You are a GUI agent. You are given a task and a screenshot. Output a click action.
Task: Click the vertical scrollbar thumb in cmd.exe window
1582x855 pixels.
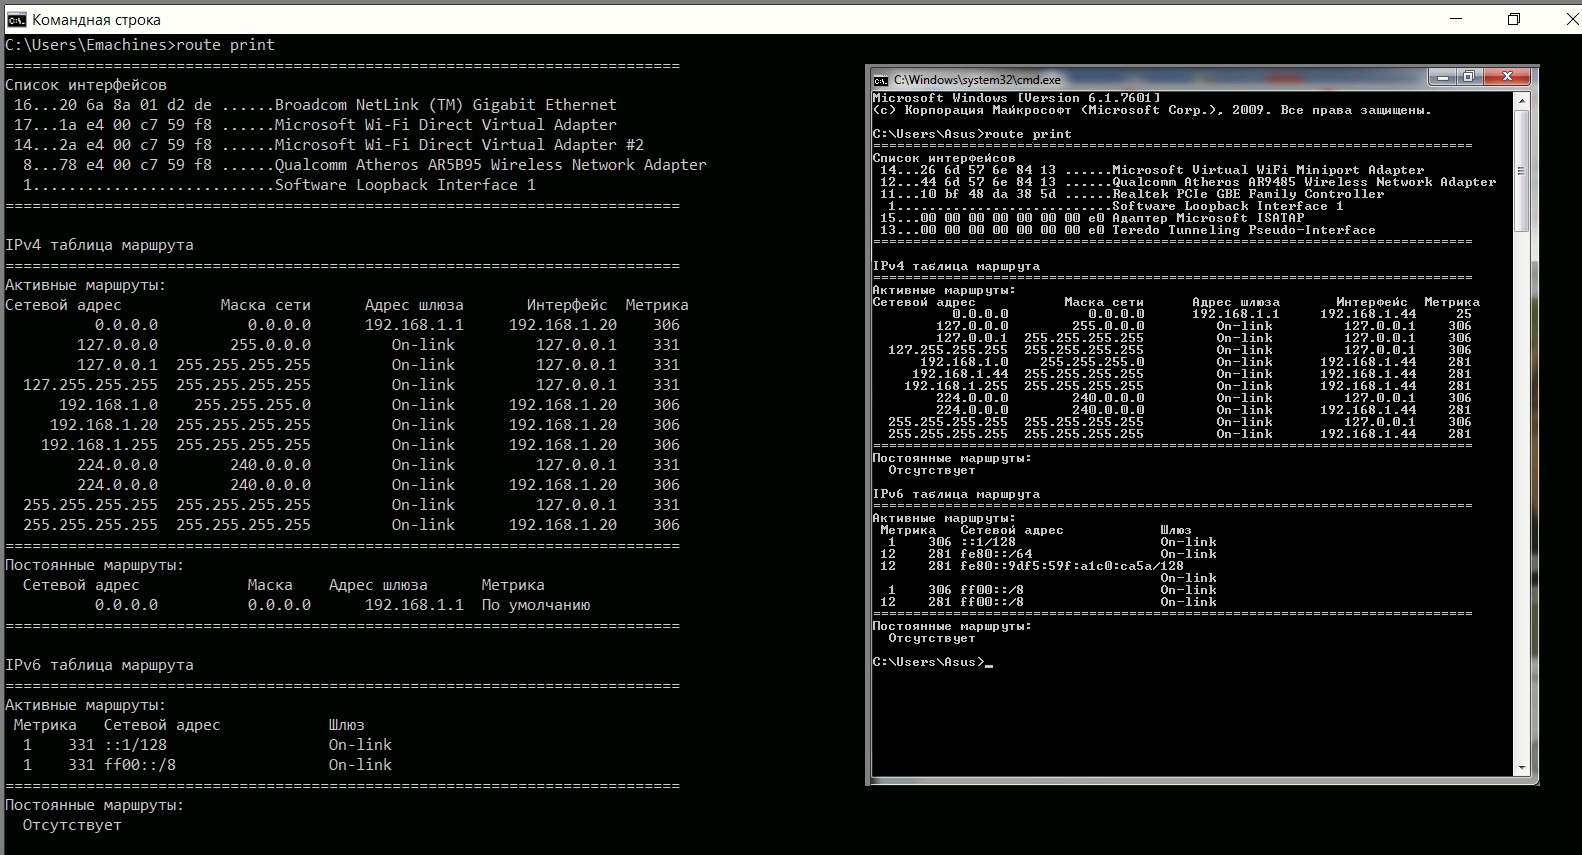click(x=1522, y=171)
